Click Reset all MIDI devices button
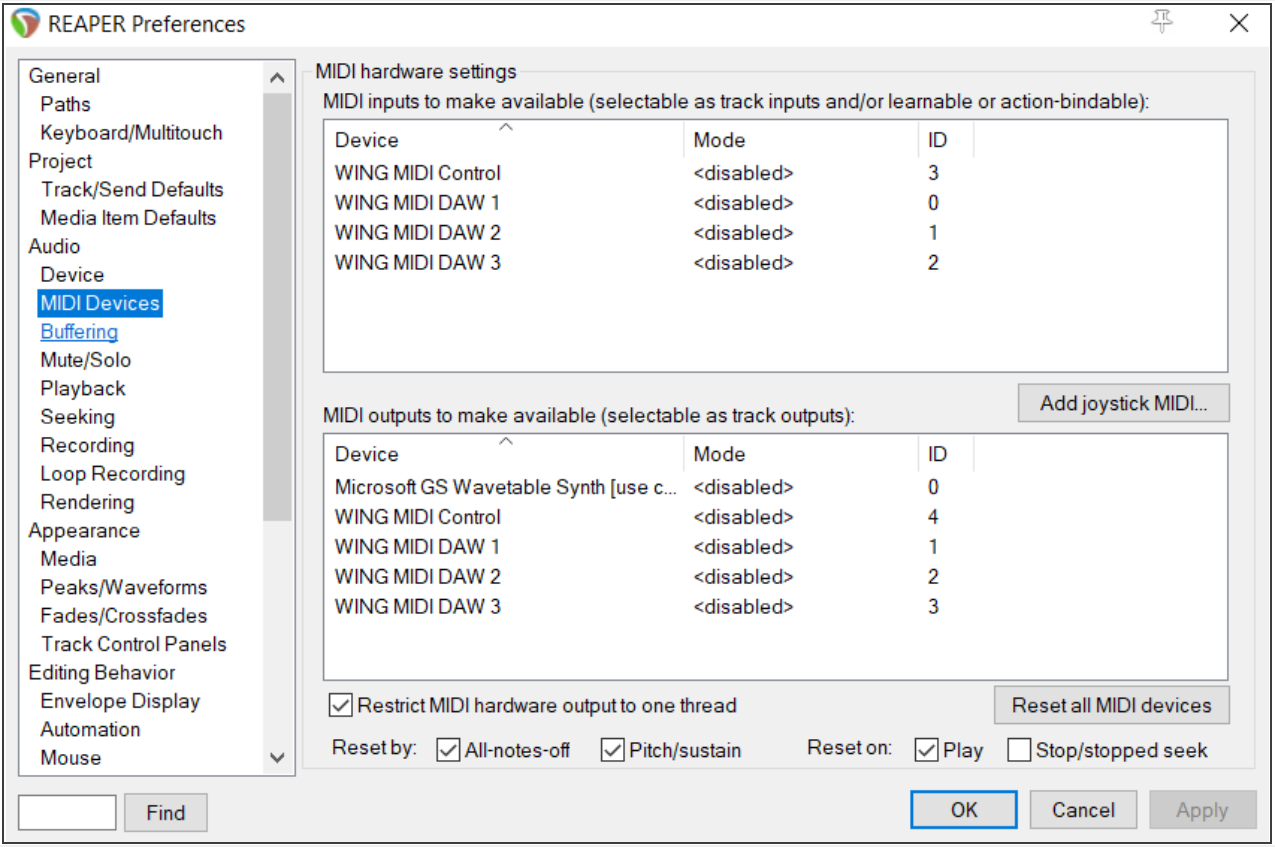Viewport: 1275px width, 847px height. (x=1111, y=705)
